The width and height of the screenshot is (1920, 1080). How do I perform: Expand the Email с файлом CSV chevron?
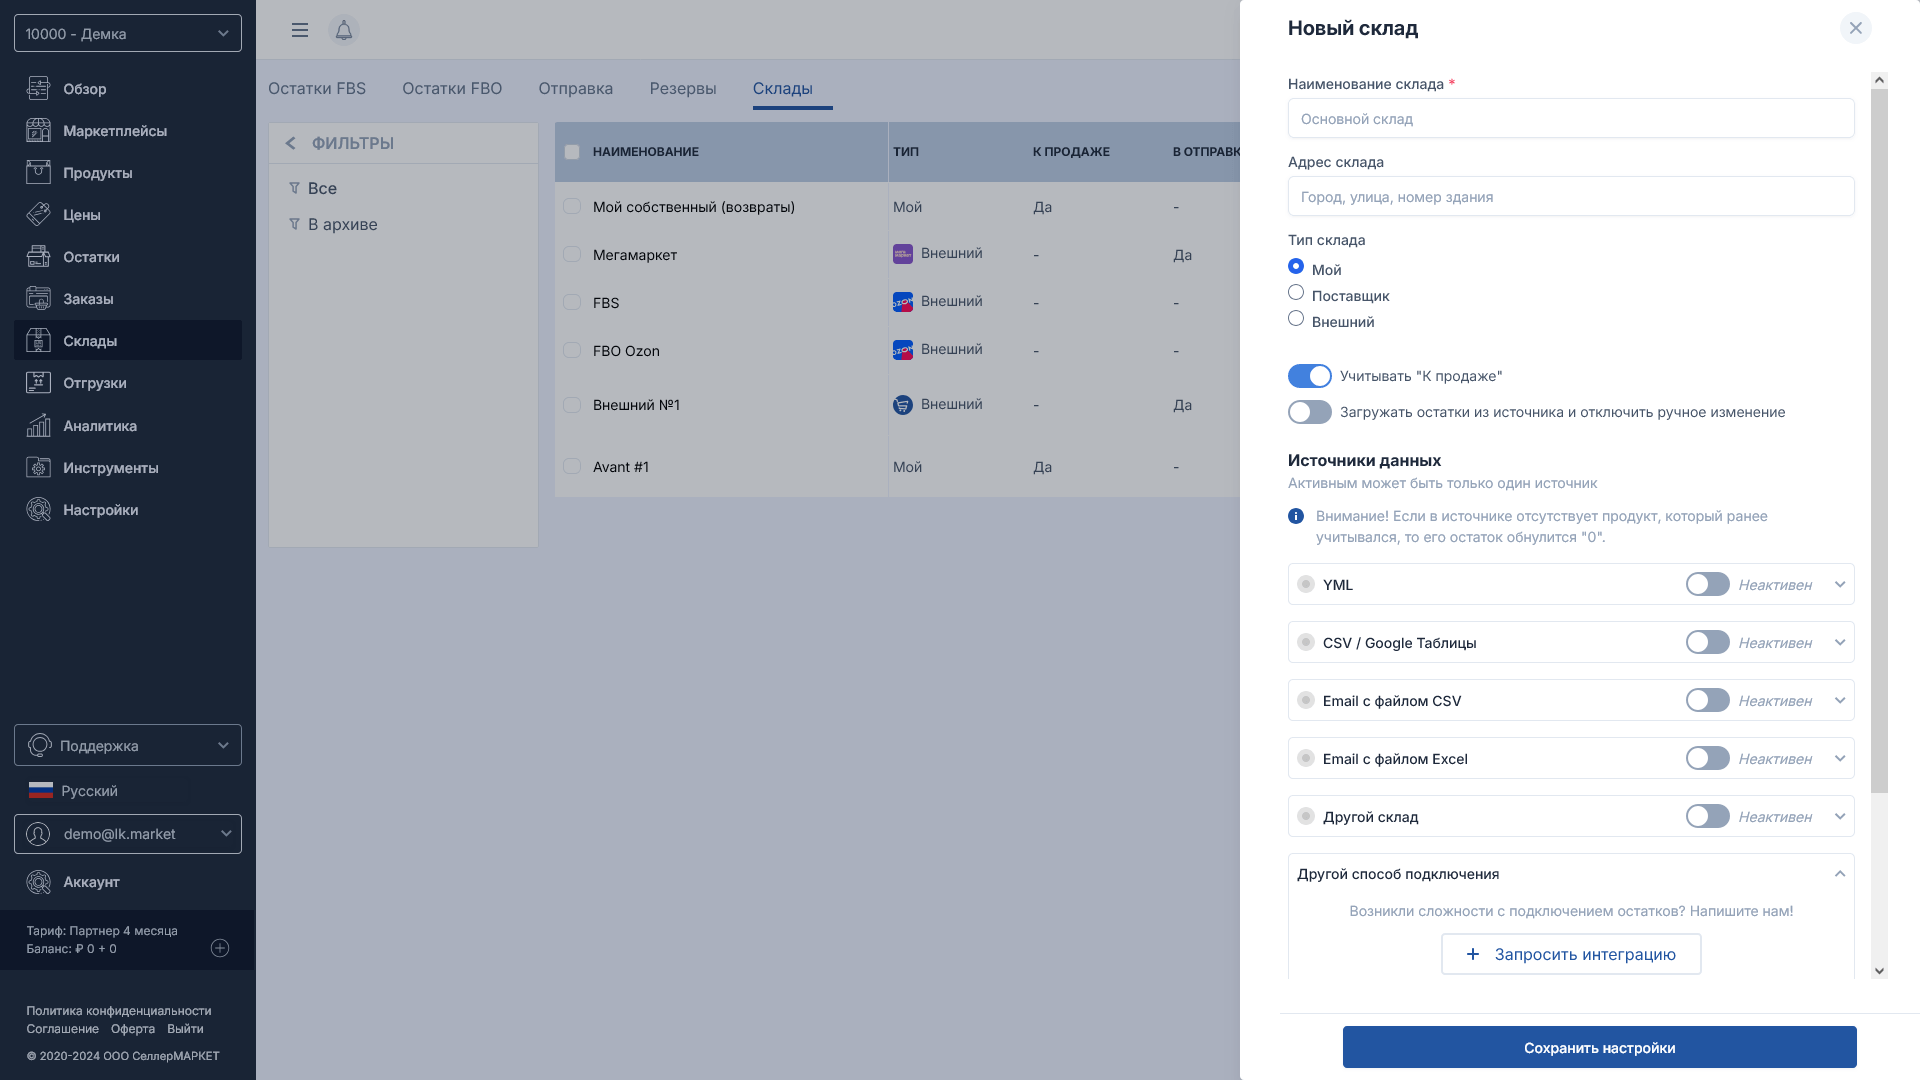click(x=1840, y=700)
